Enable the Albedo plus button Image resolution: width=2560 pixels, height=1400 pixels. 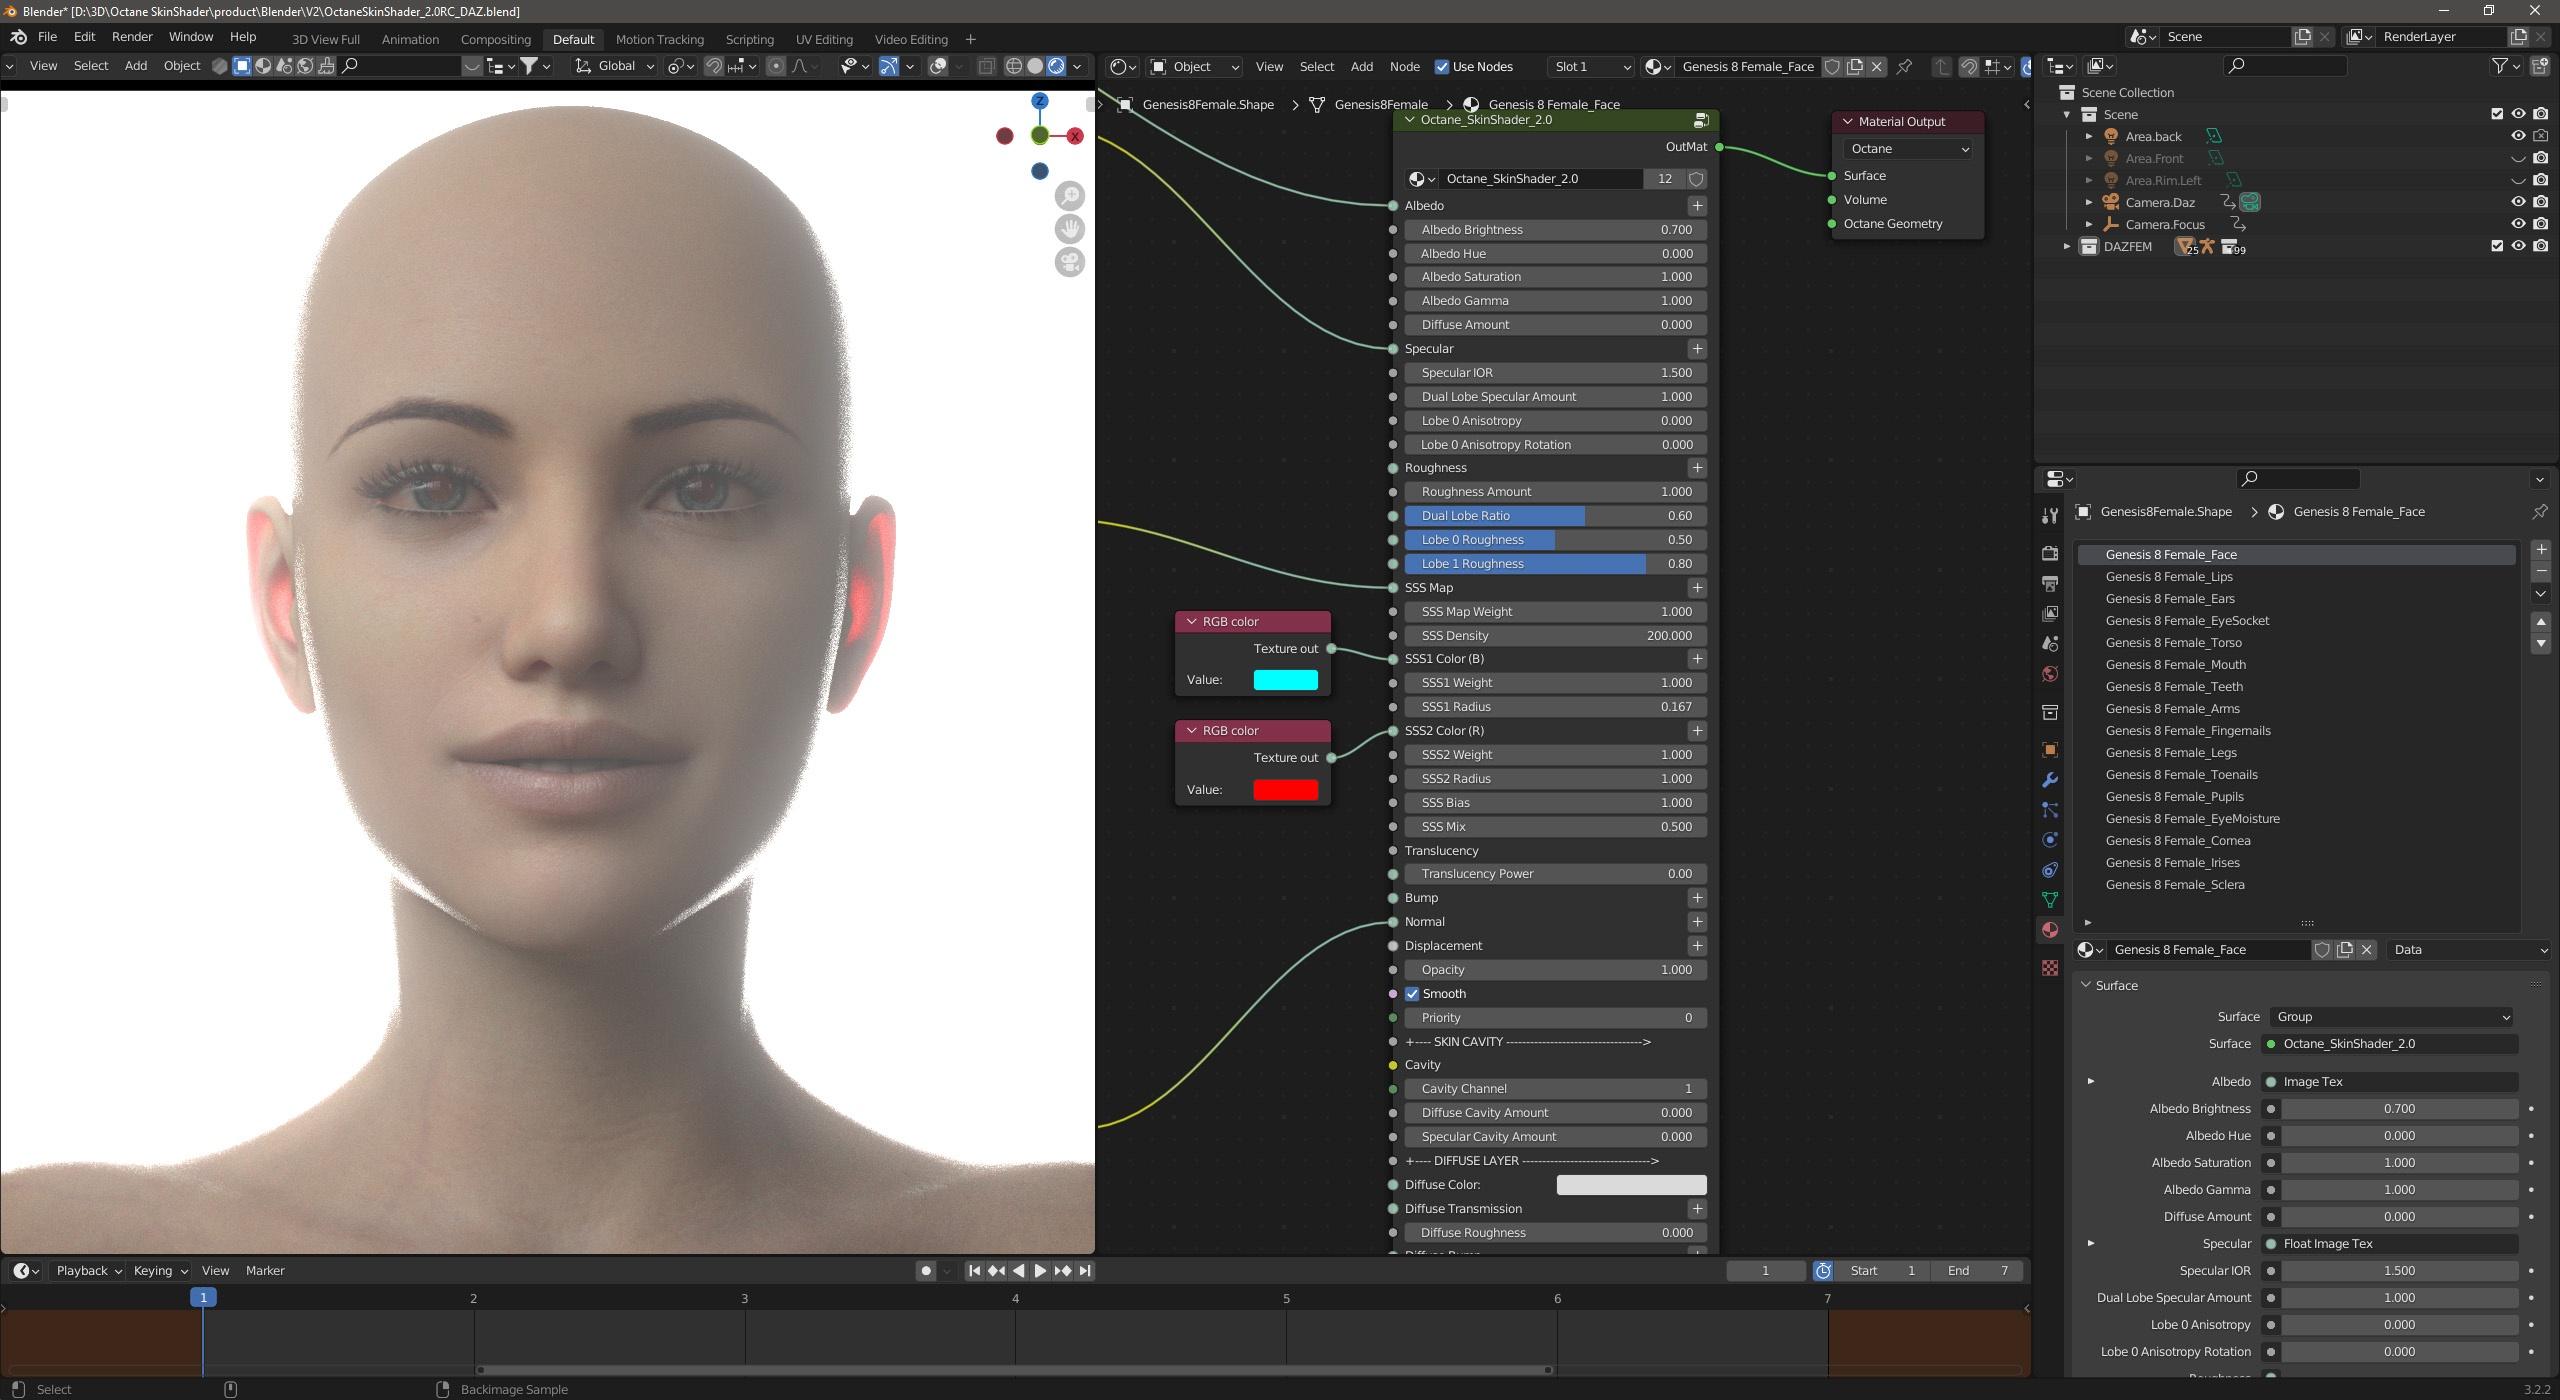(x=1696, y=203)
